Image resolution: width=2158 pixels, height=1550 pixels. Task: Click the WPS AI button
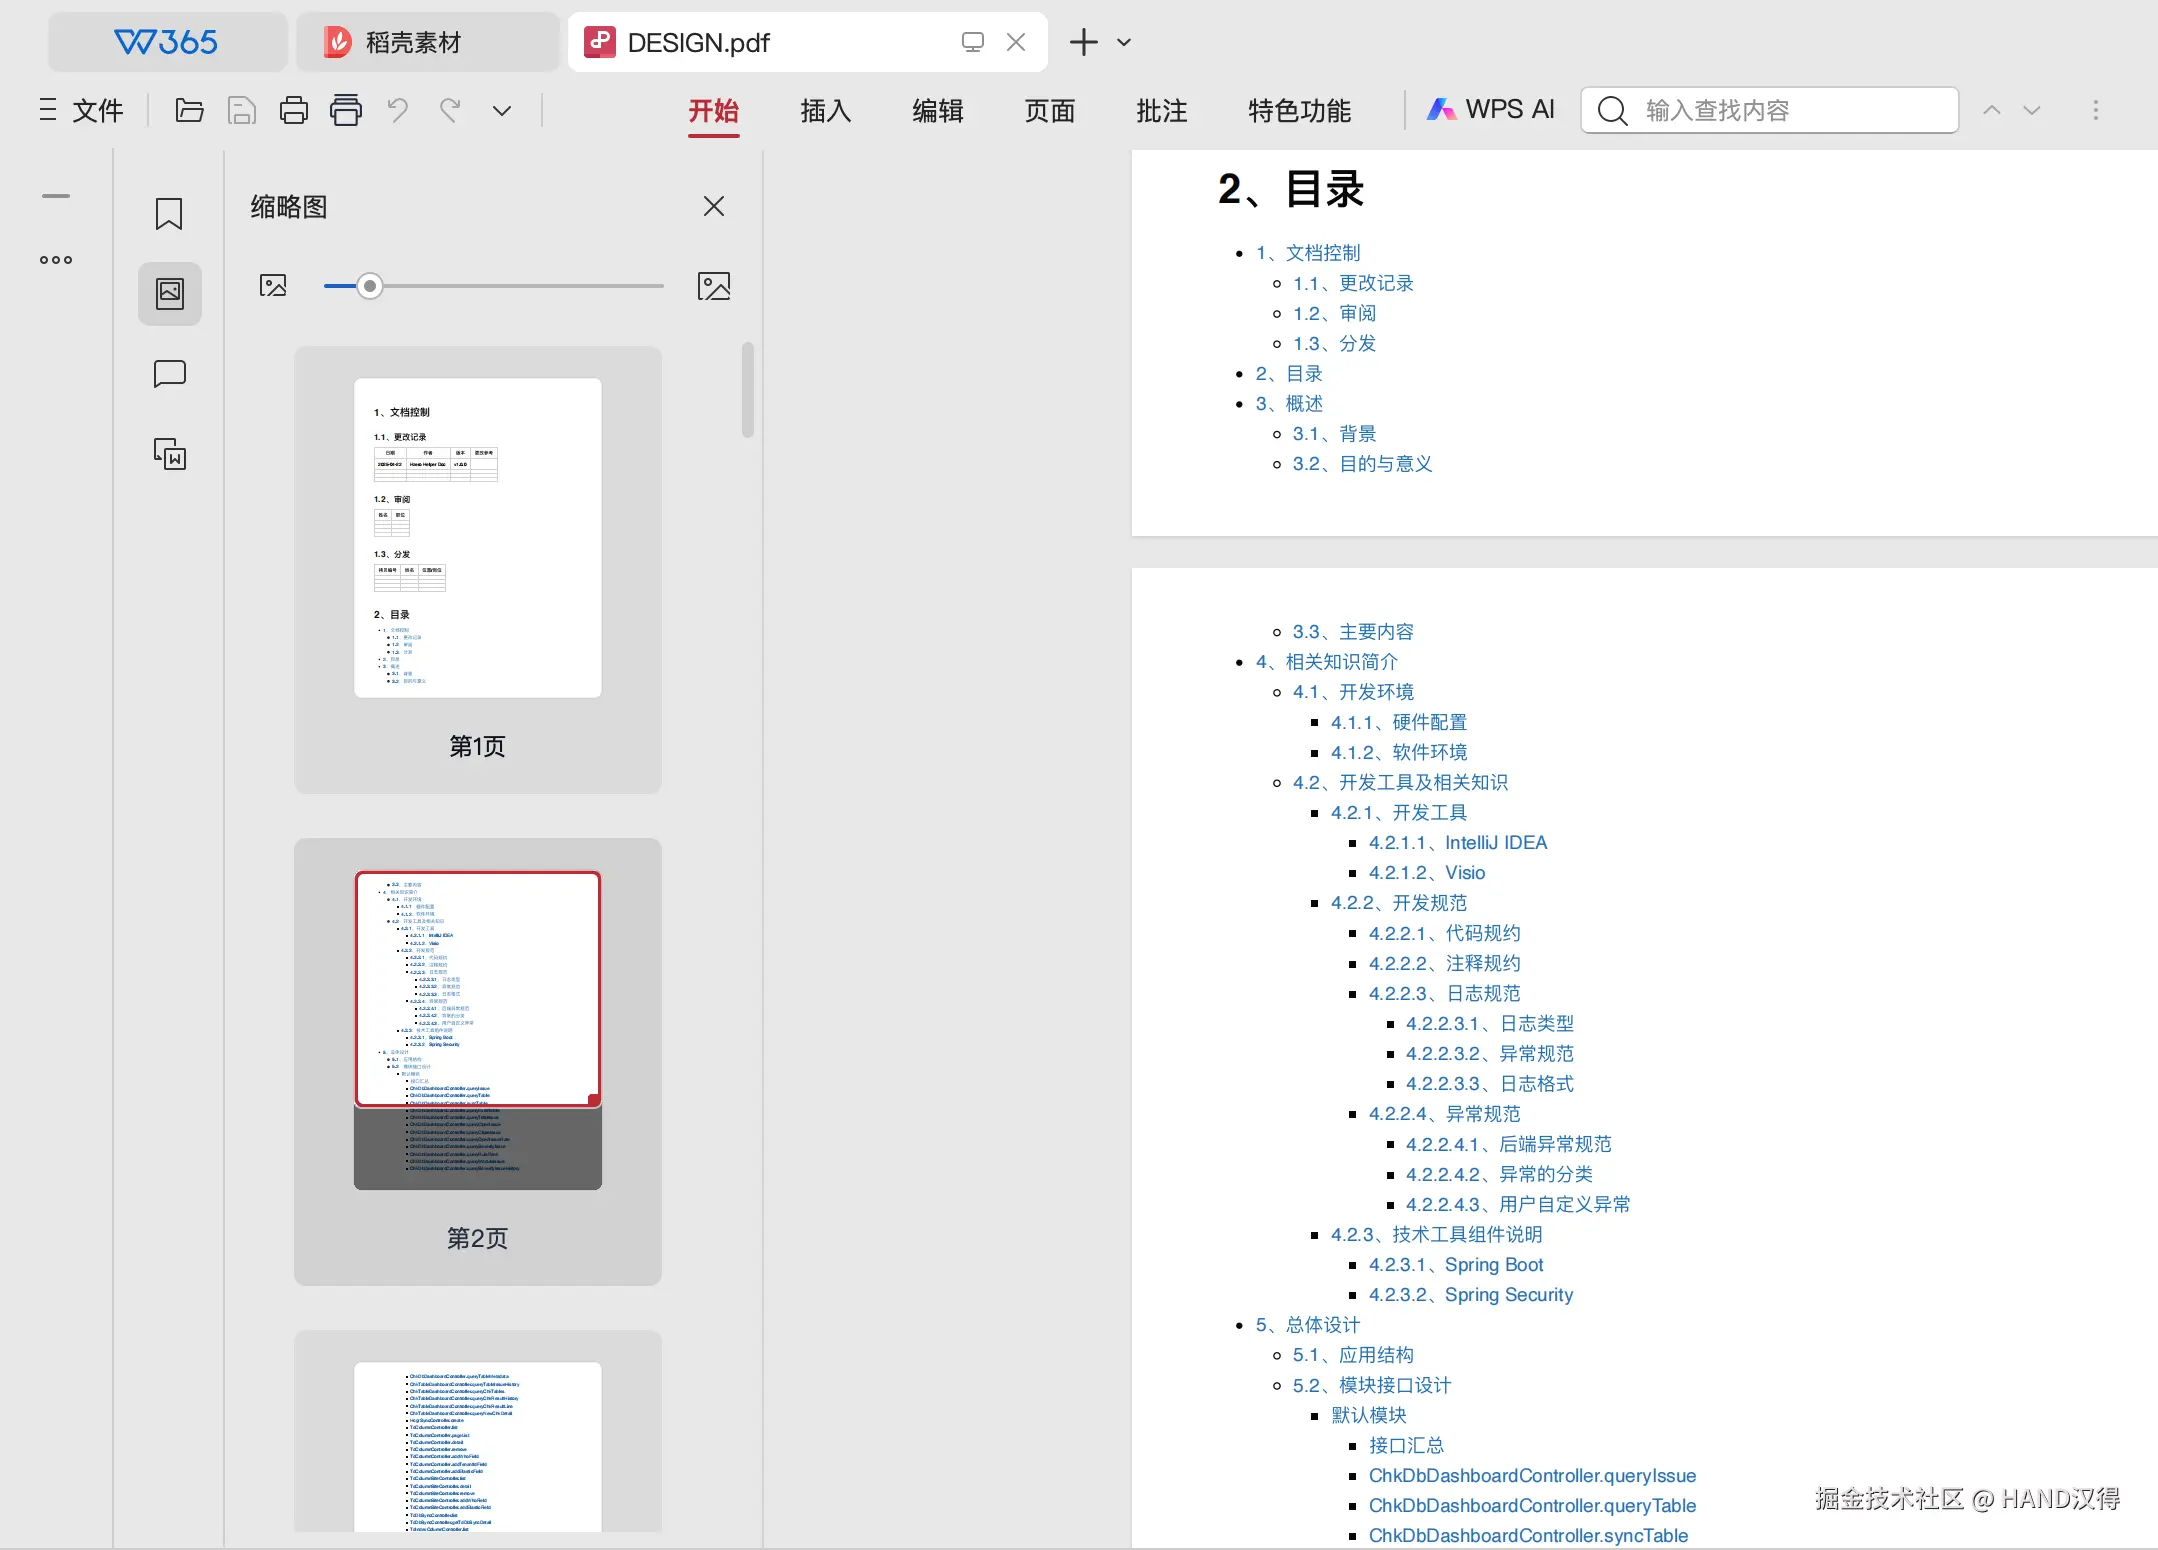pos(1491,110)
